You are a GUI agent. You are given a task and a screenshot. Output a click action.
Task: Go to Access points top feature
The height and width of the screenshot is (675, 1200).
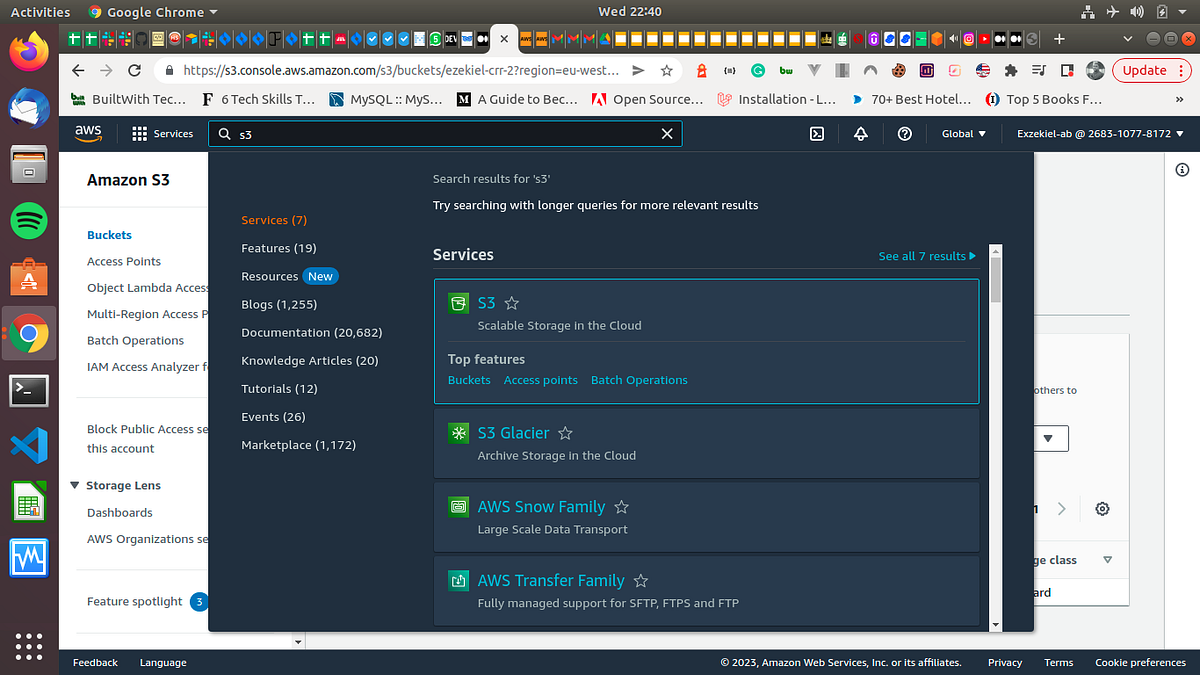click(541, 380)
